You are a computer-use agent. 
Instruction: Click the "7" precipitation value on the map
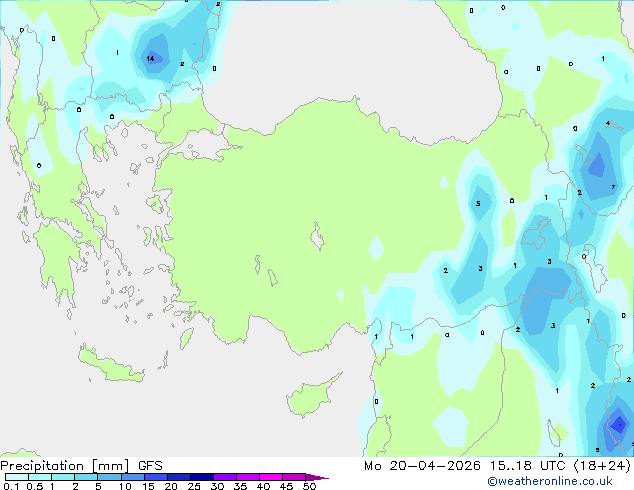(x=613, y=187)
